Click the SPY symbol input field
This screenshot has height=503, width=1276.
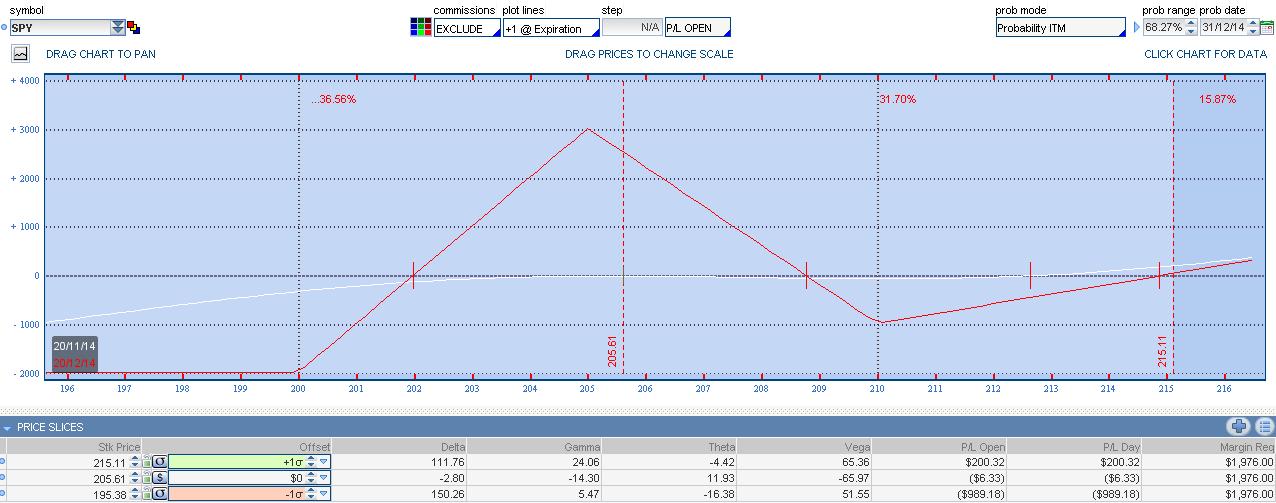coord(59,28)
